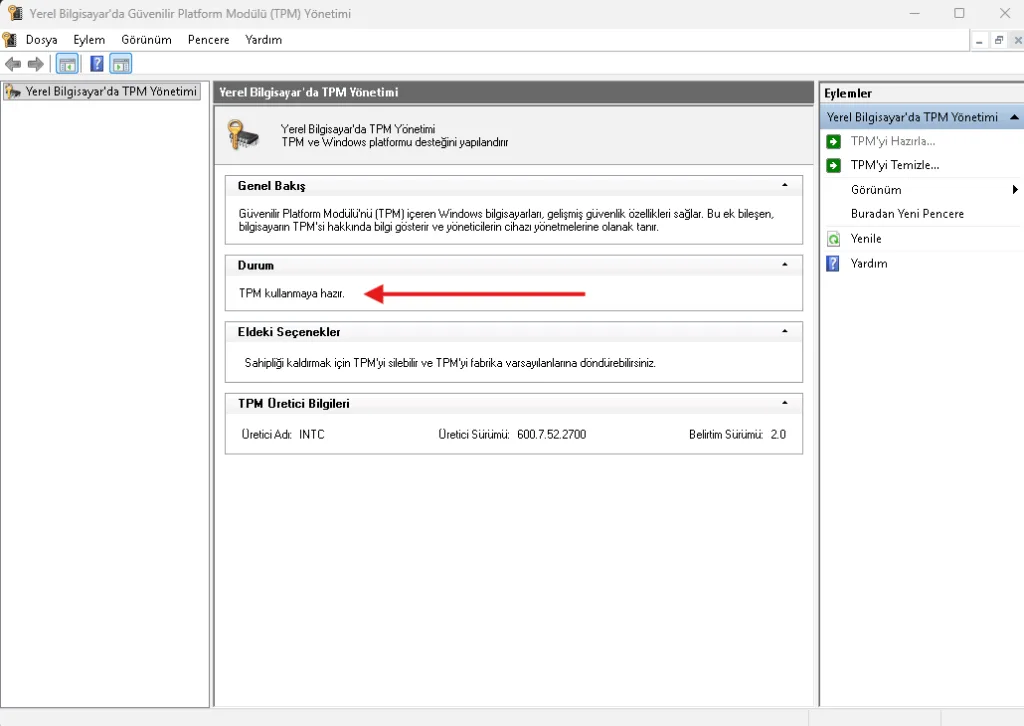This screenshot has height=726, width=1024.
Task: Click the Yardım help icon in Eylemler pane
Action: tap(833, 264)
